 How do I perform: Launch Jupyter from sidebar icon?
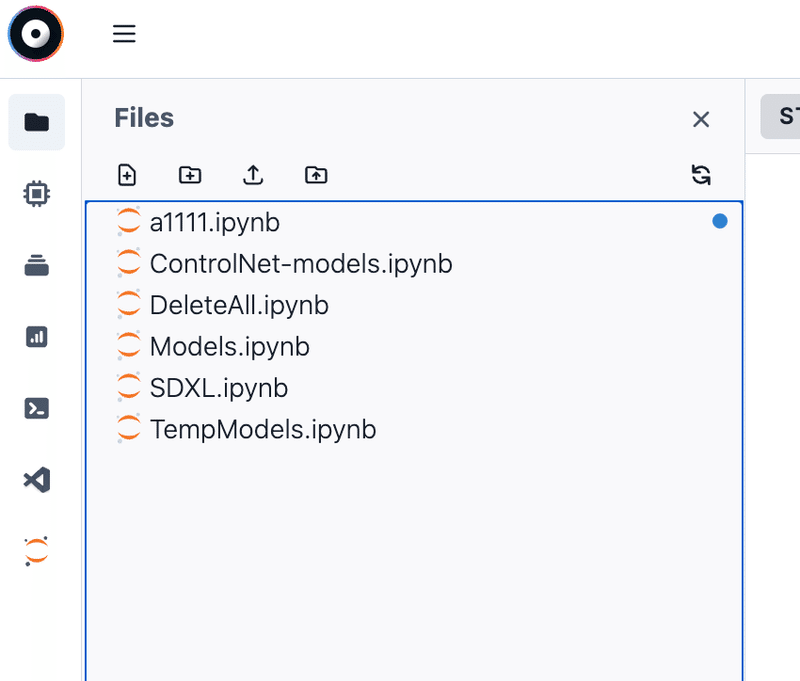pos(37,551)
